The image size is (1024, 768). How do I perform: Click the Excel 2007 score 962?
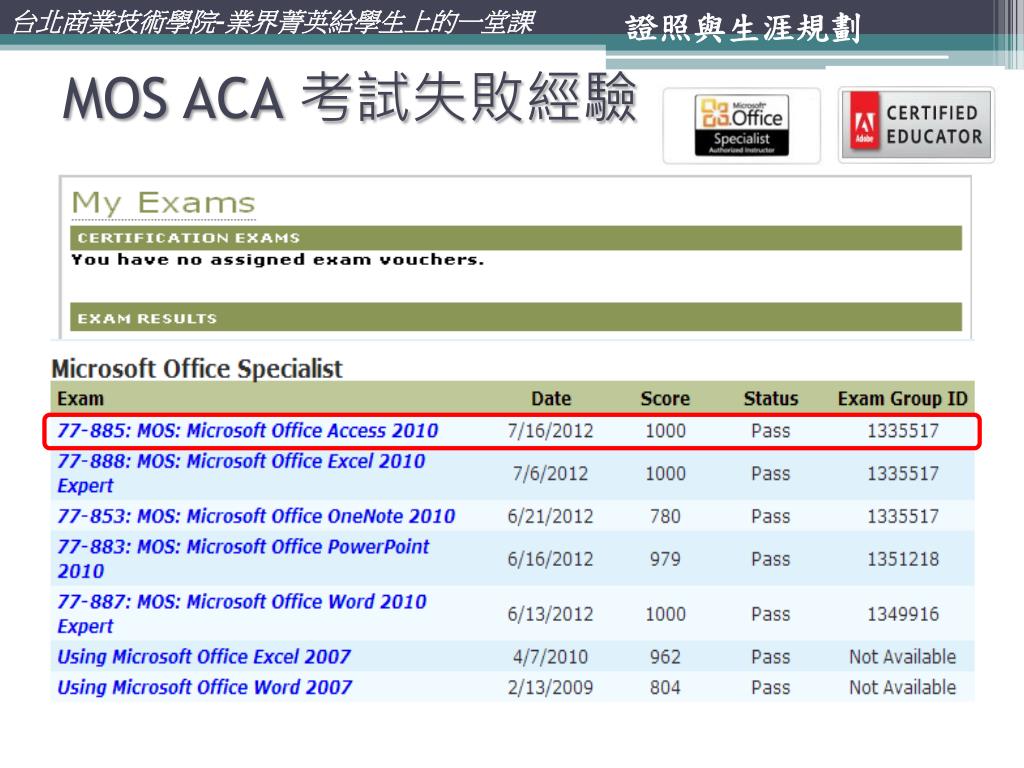(x=665, y=657)
